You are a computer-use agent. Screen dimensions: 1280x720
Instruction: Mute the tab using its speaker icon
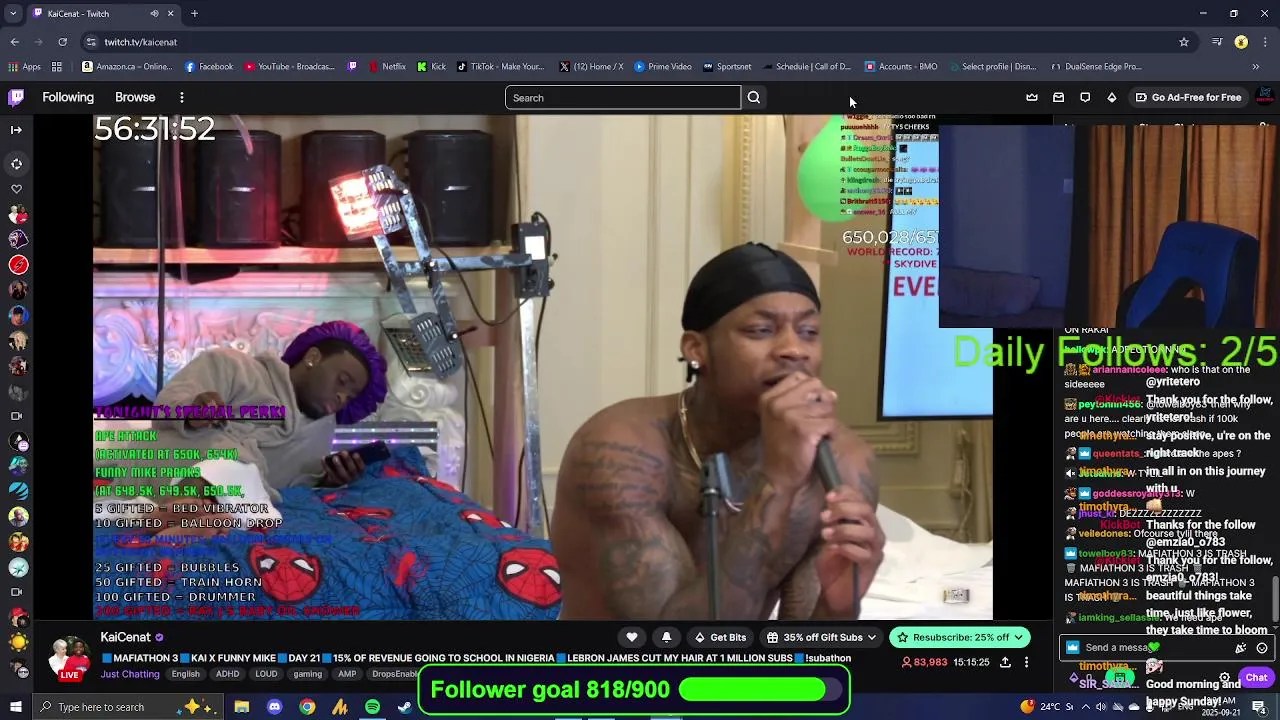click(x=154, y=14)
